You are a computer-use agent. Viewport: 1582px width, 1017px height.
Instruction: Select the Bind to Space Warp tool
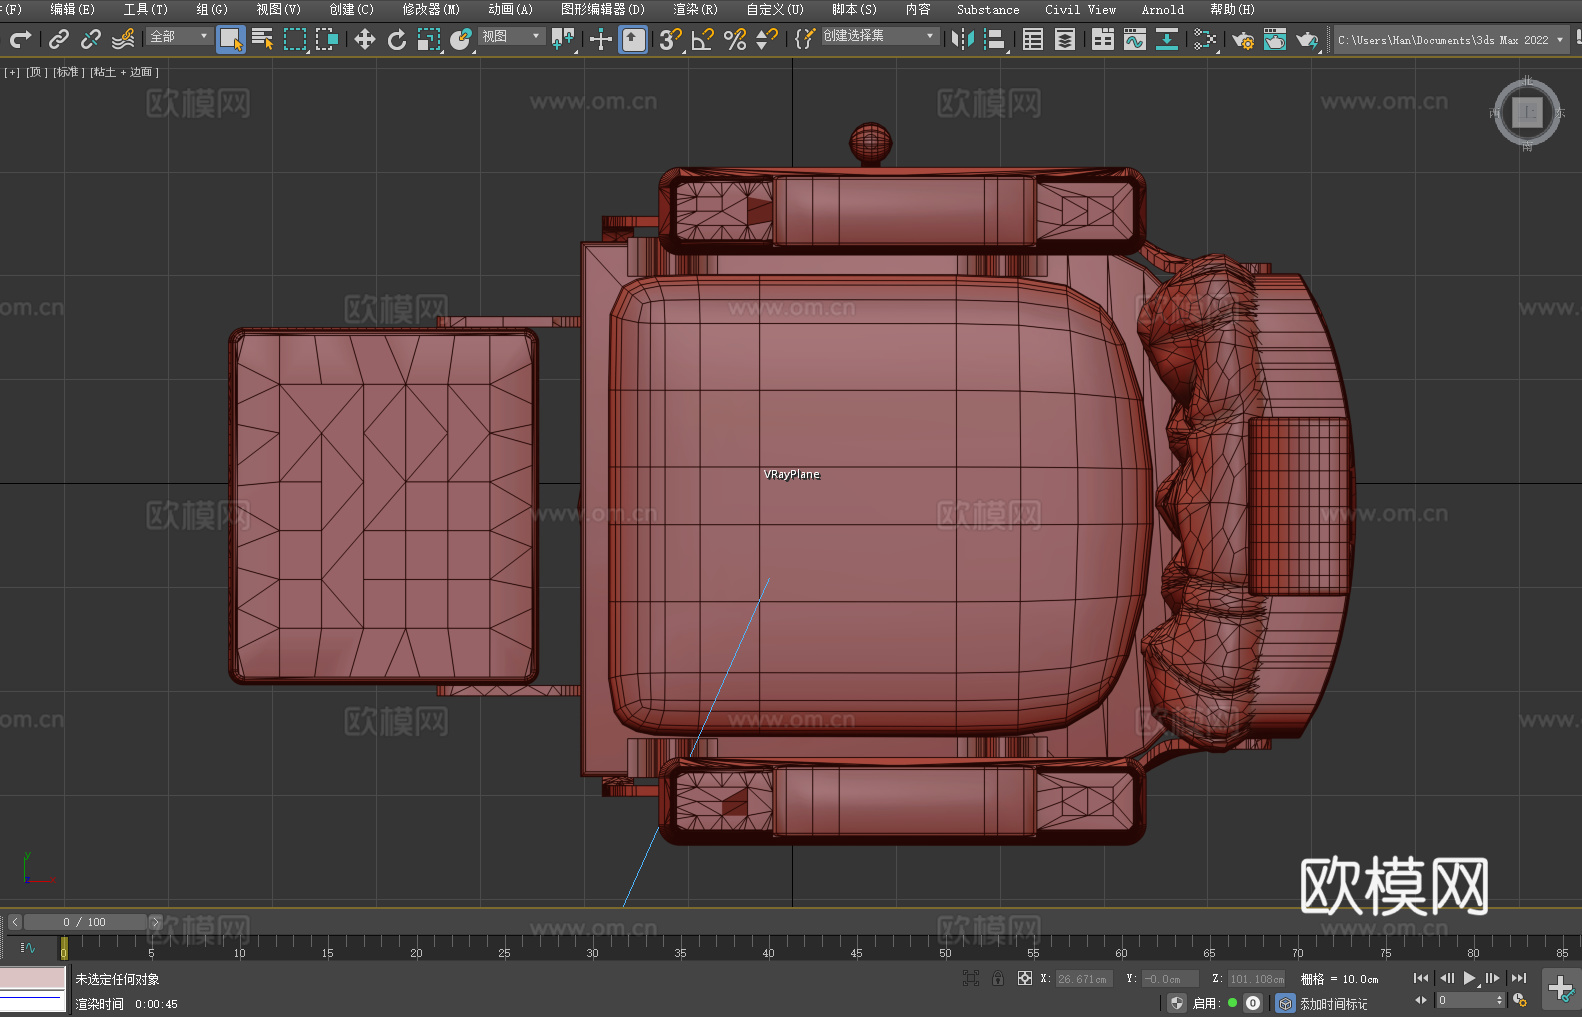(123, 39)
